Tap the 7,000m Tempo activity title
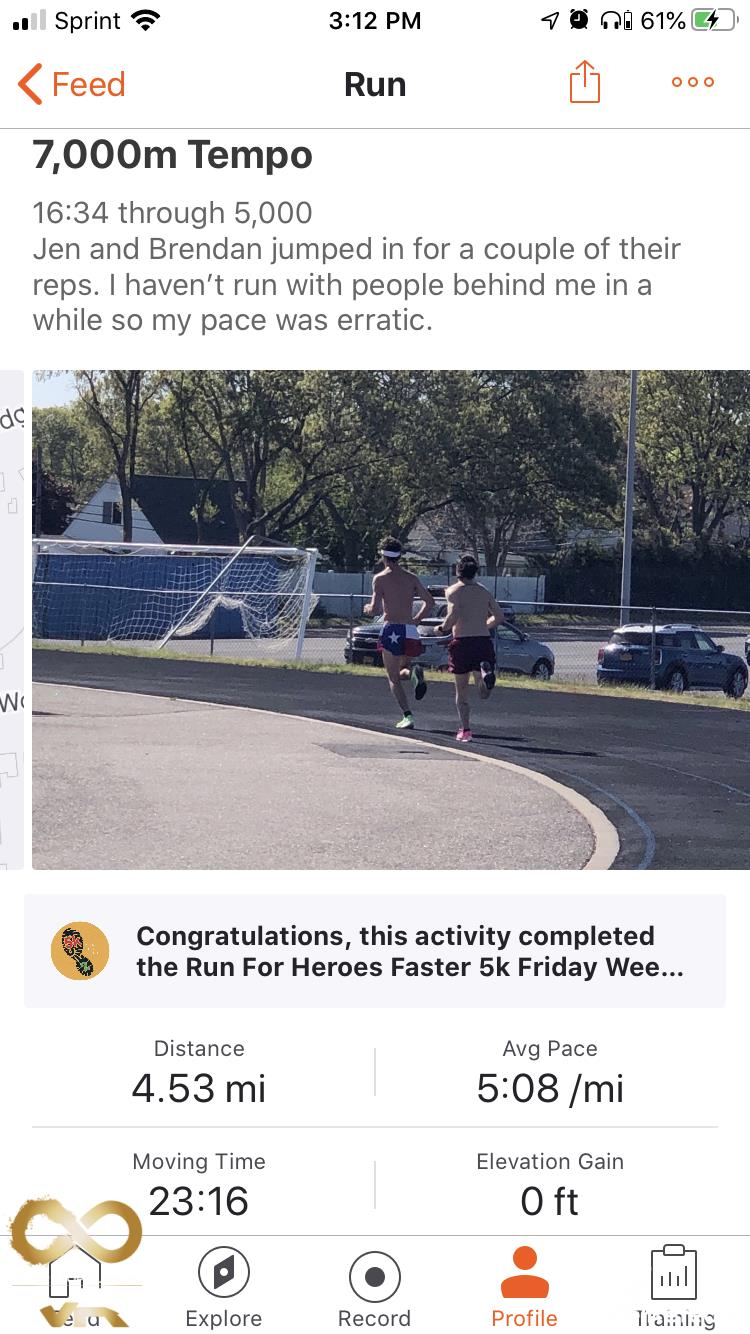Image resolution: width=750 pixels, height=1334 pixels. pyautogui.click(x=172, y=155)
